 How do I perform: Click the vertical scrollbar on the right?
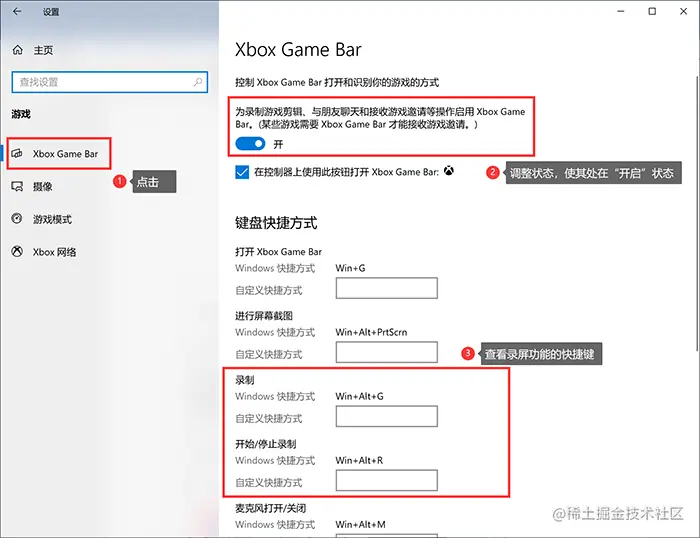tap(697, 213)
